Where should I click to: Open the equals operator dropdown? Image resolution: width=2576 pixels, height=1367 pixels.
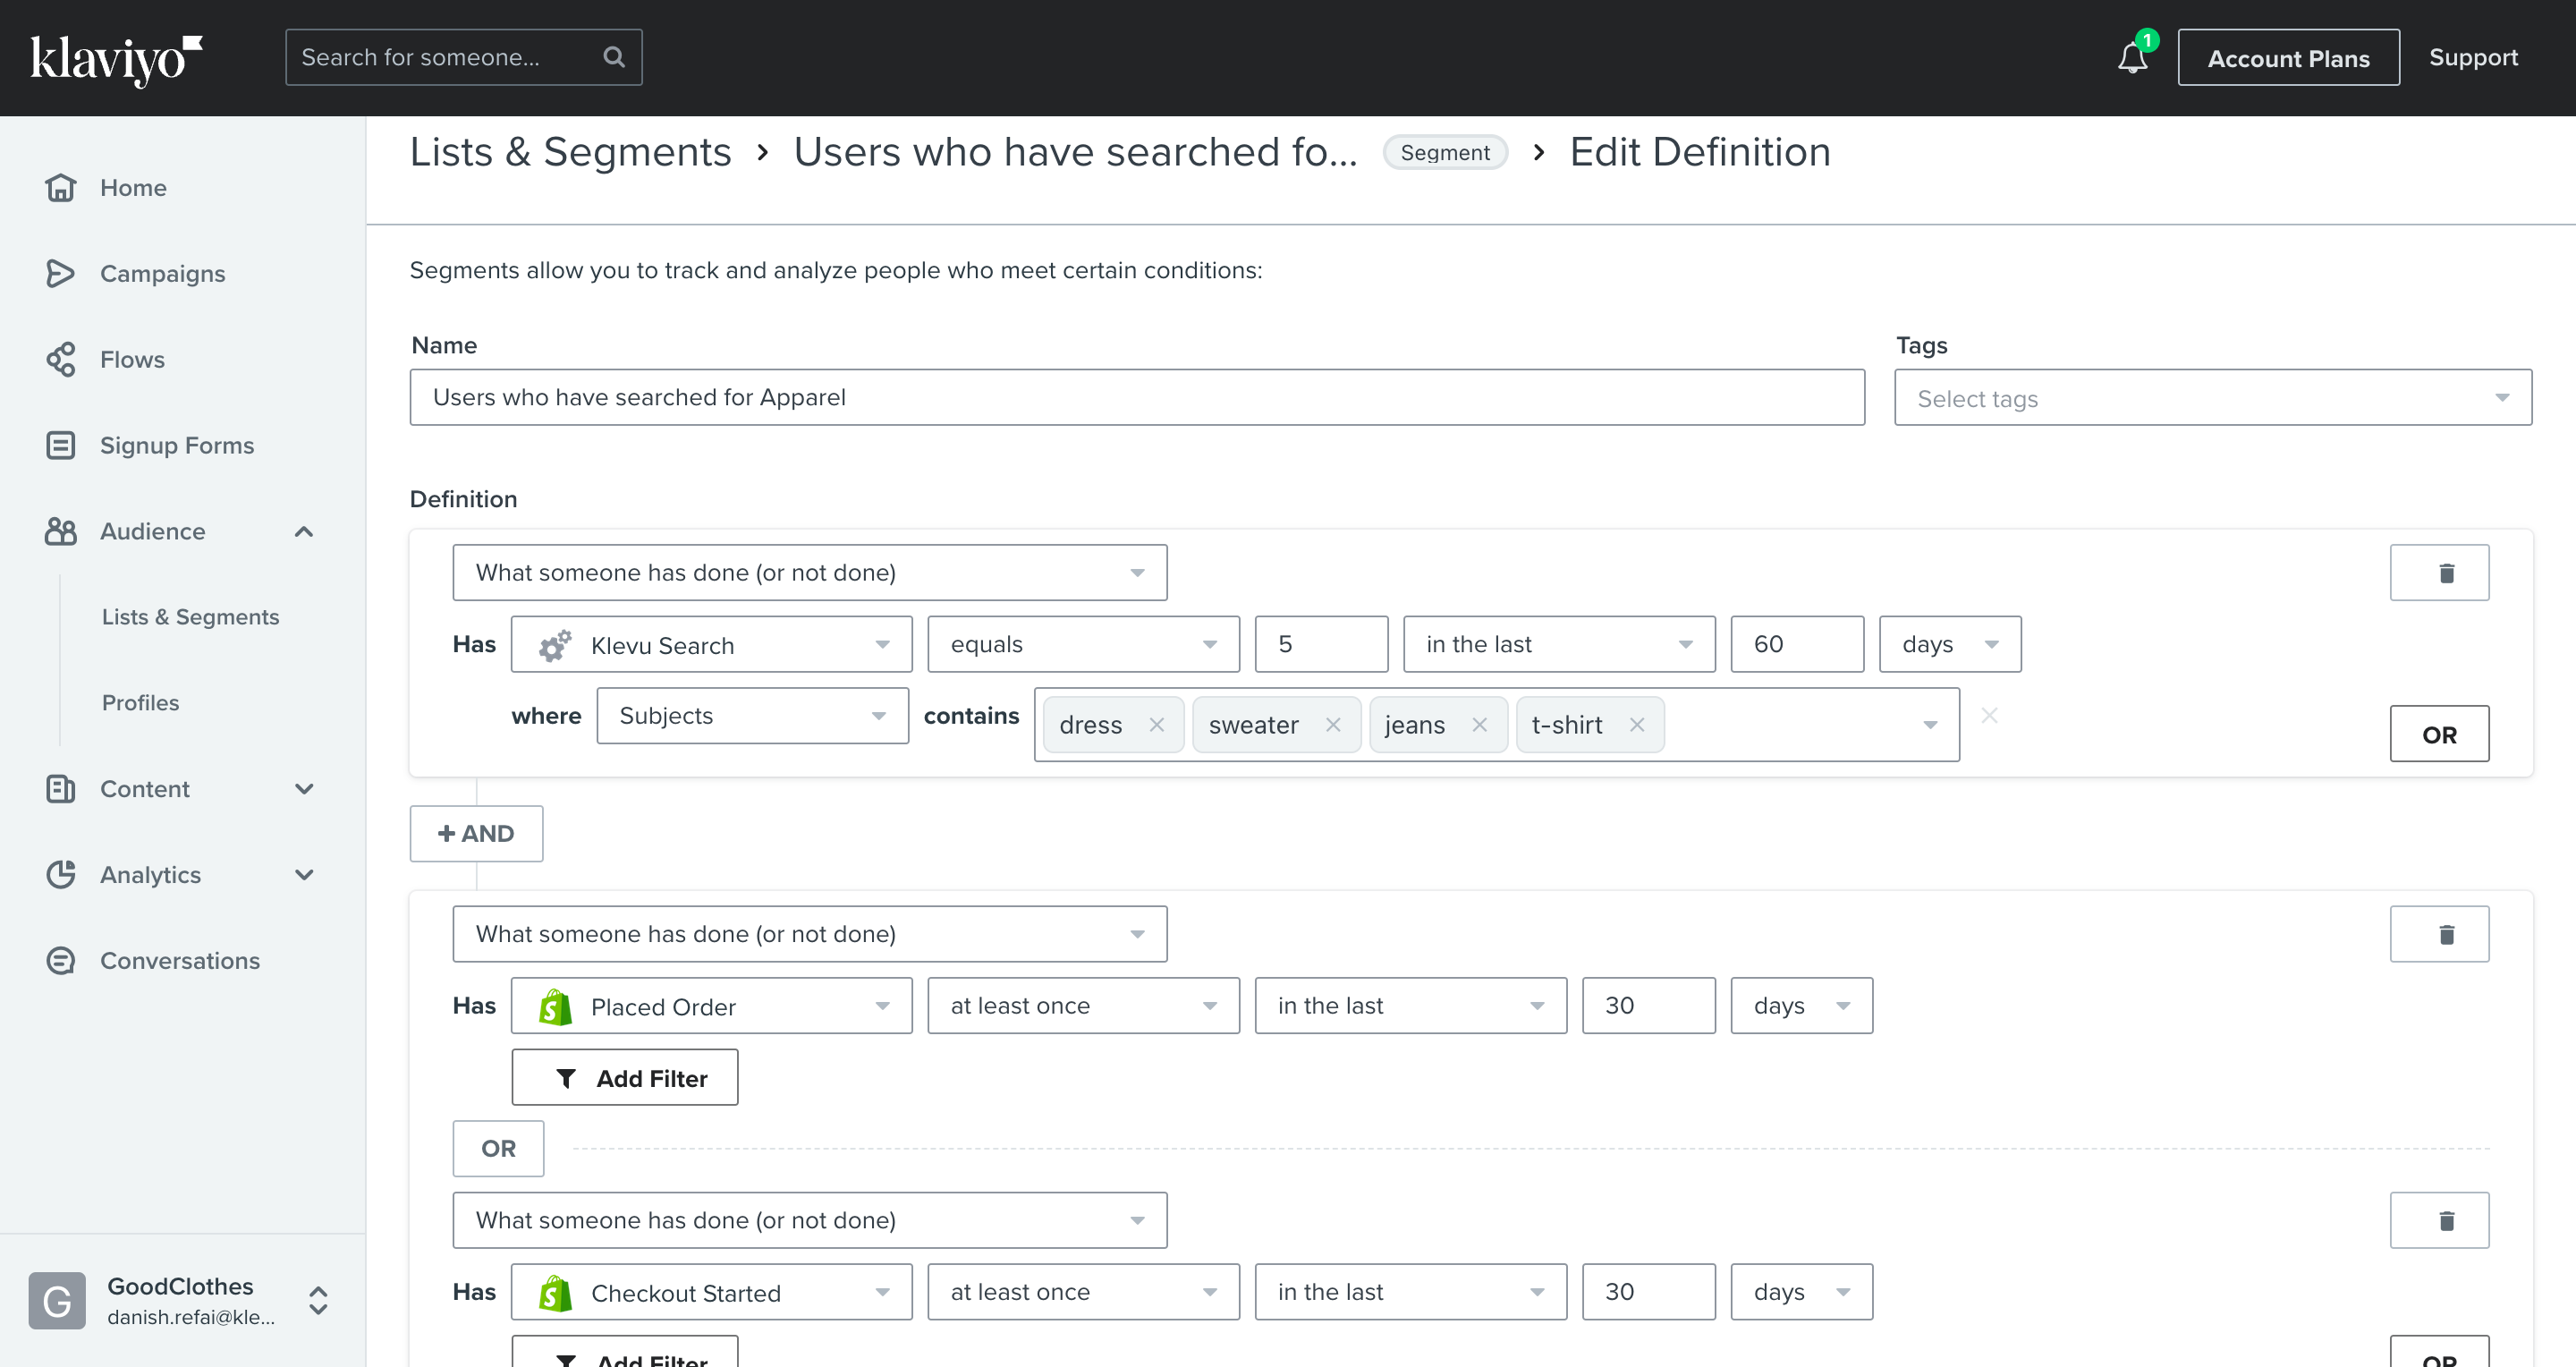pos(1083,645)
